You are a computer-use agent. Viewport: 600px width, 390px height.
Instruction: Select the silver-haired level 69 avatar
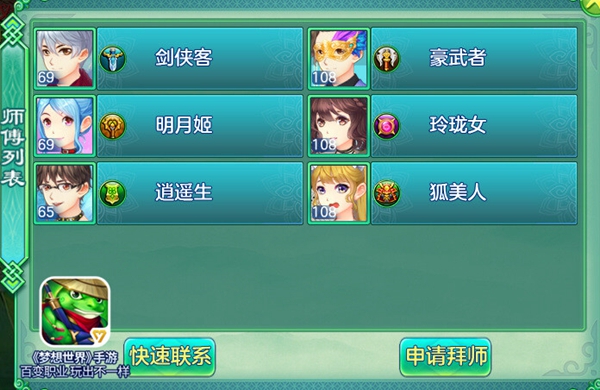tap(65, 59)
